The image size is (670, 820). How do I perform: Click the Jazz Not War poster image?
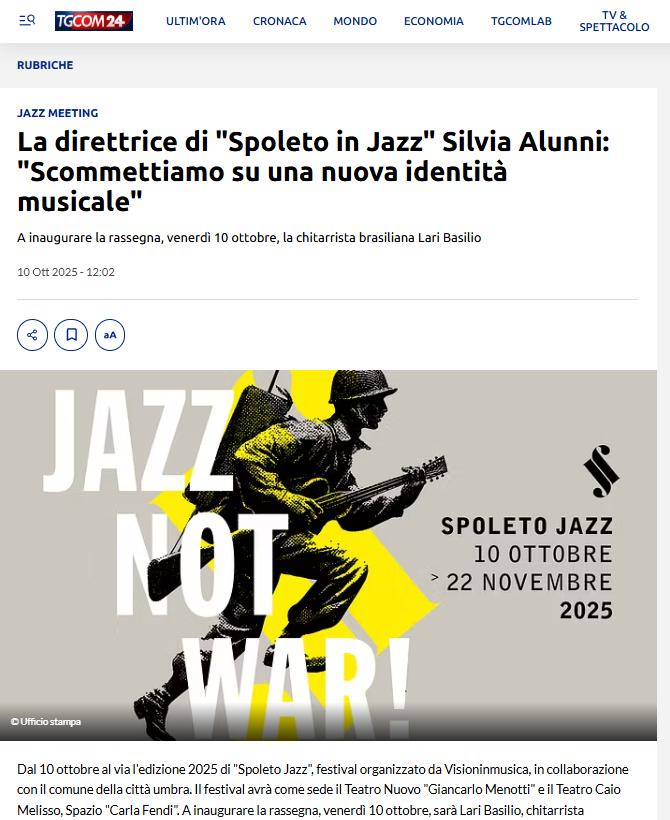tap(328, 555)
